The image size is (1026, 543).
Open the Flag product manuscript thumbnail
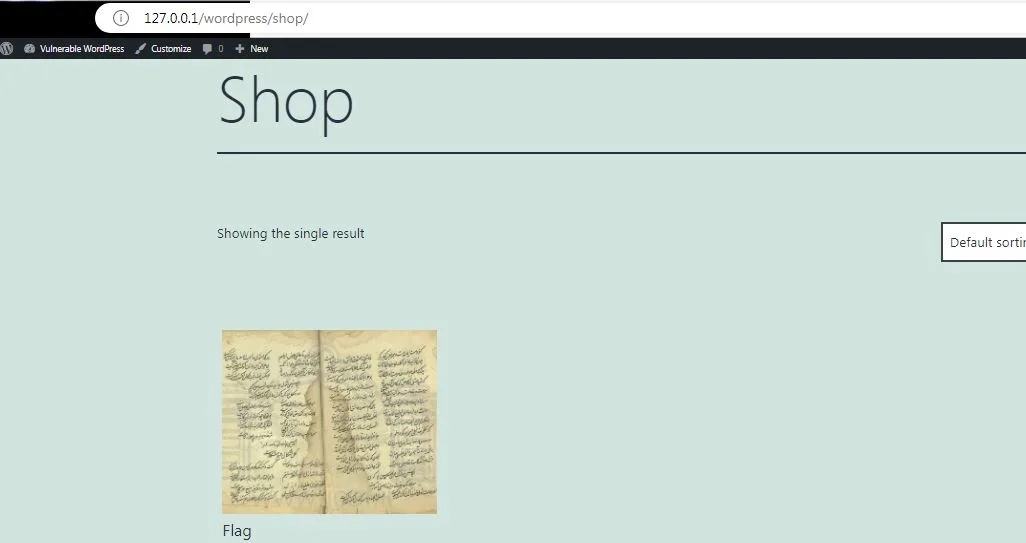329,421
